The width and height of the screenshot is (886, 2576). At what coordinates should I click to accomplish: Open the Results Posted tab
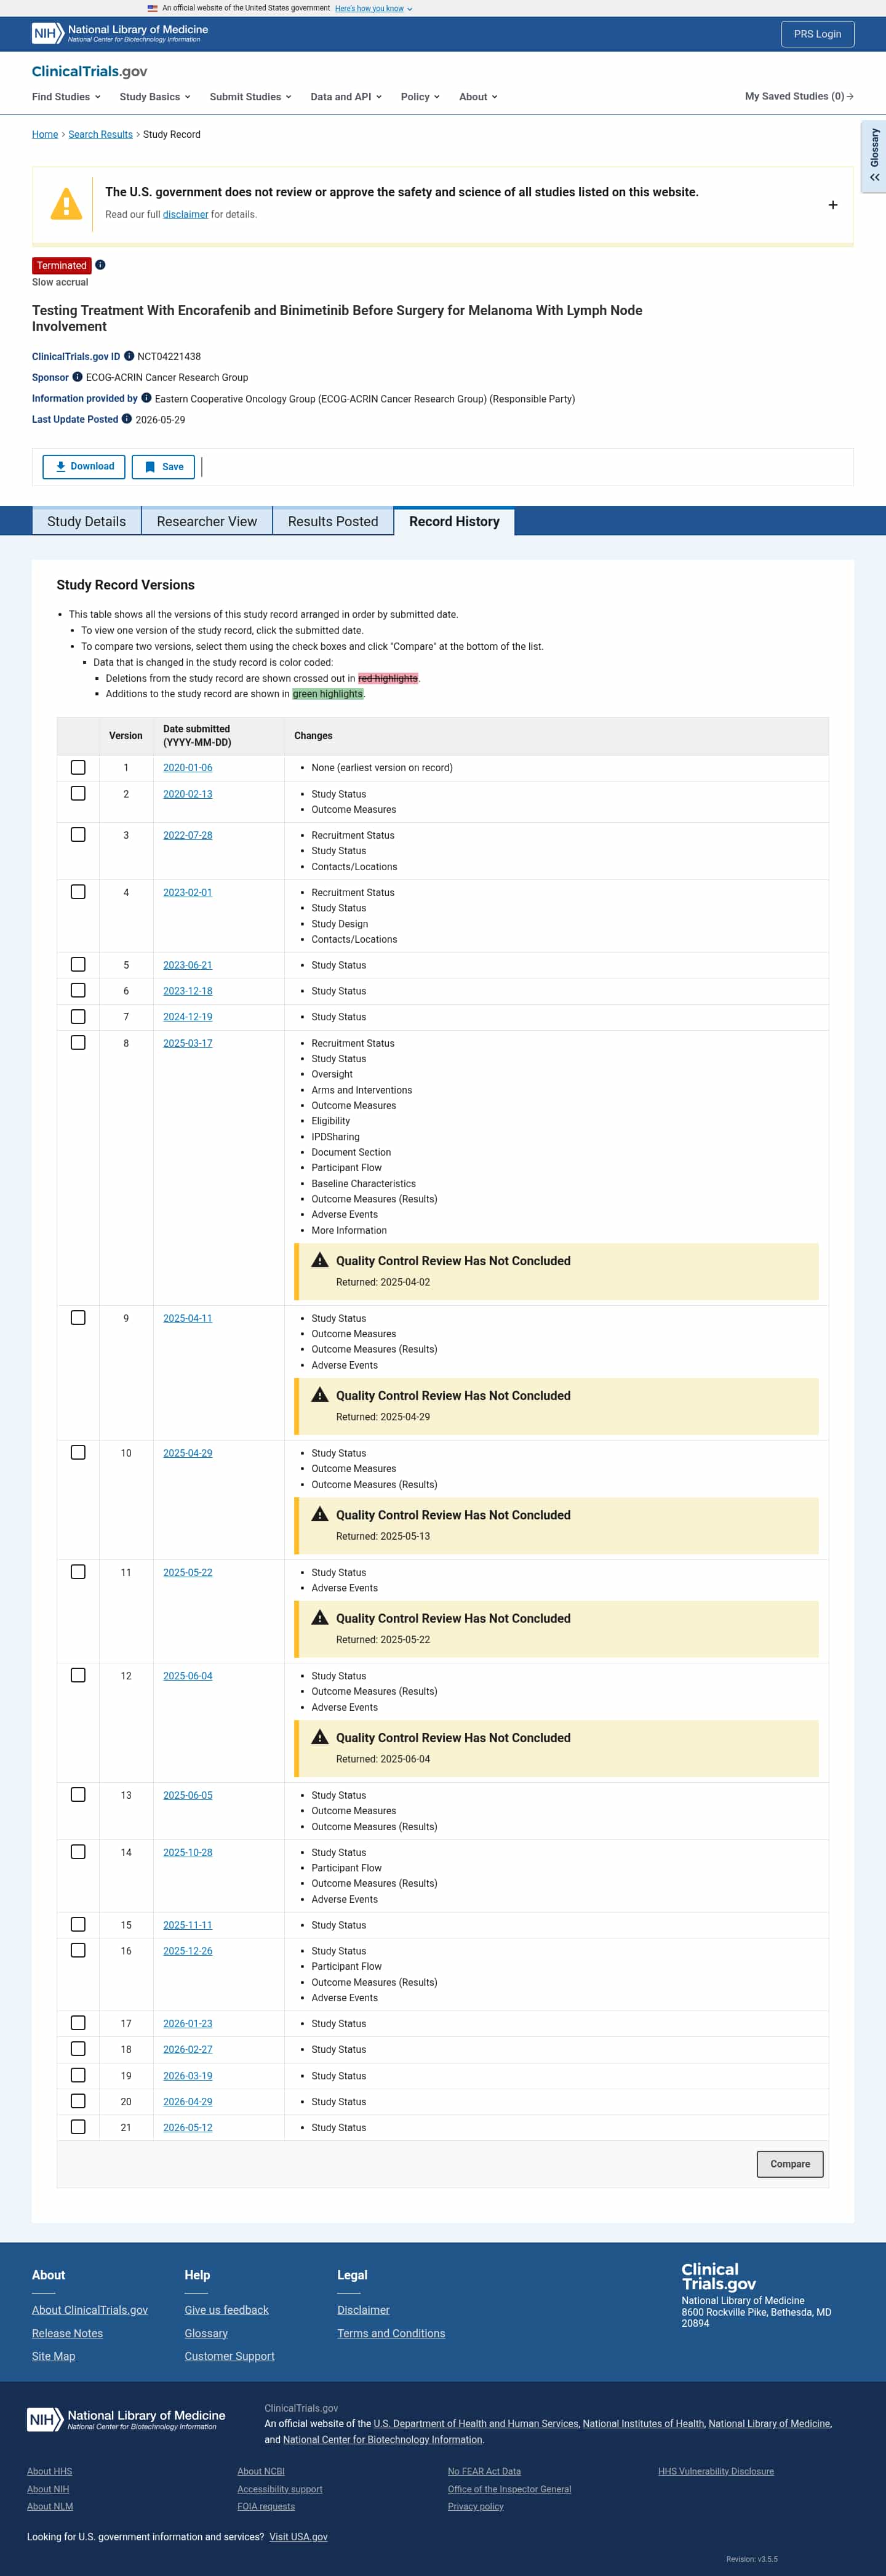(333, 521)
